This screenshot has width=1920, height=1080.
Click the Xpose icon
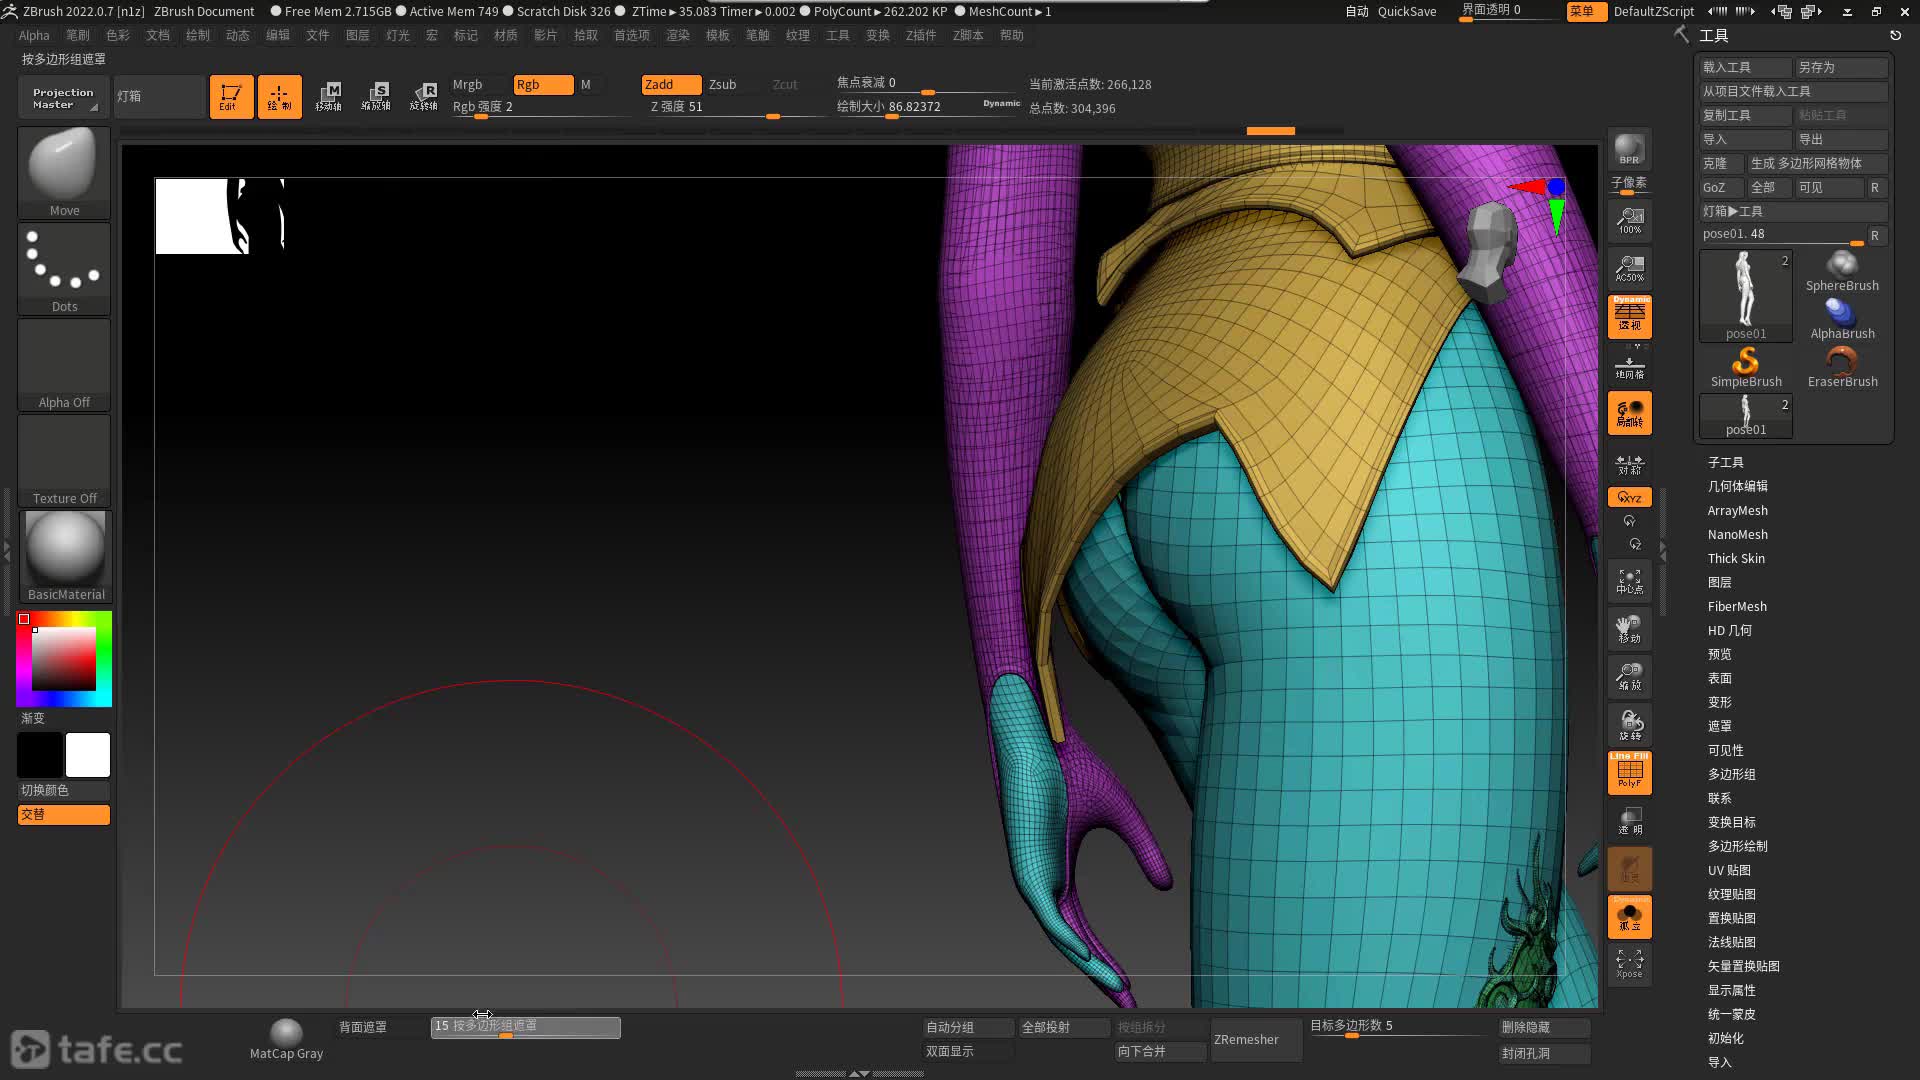point(1629,964)
